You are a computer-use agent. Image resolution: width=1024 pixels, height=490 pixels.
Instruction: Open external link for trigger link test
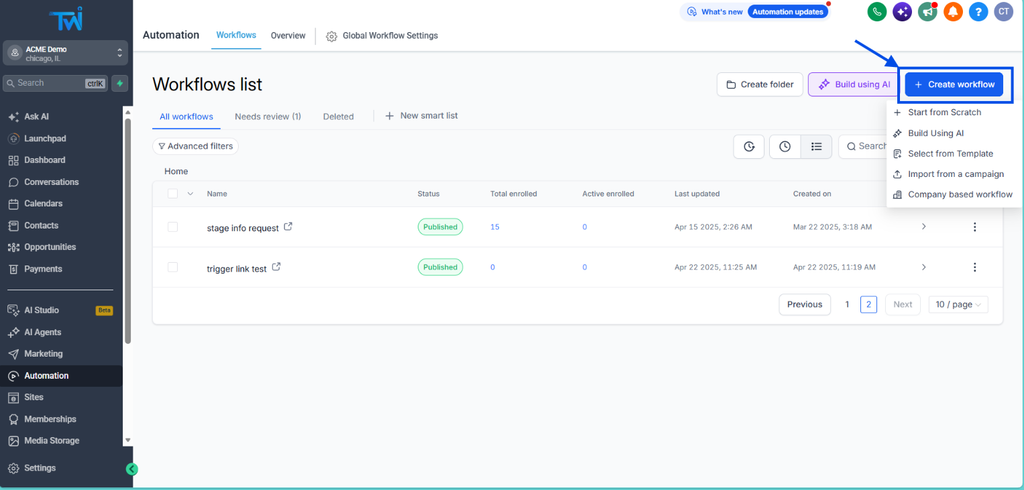[x=276, y=267]
